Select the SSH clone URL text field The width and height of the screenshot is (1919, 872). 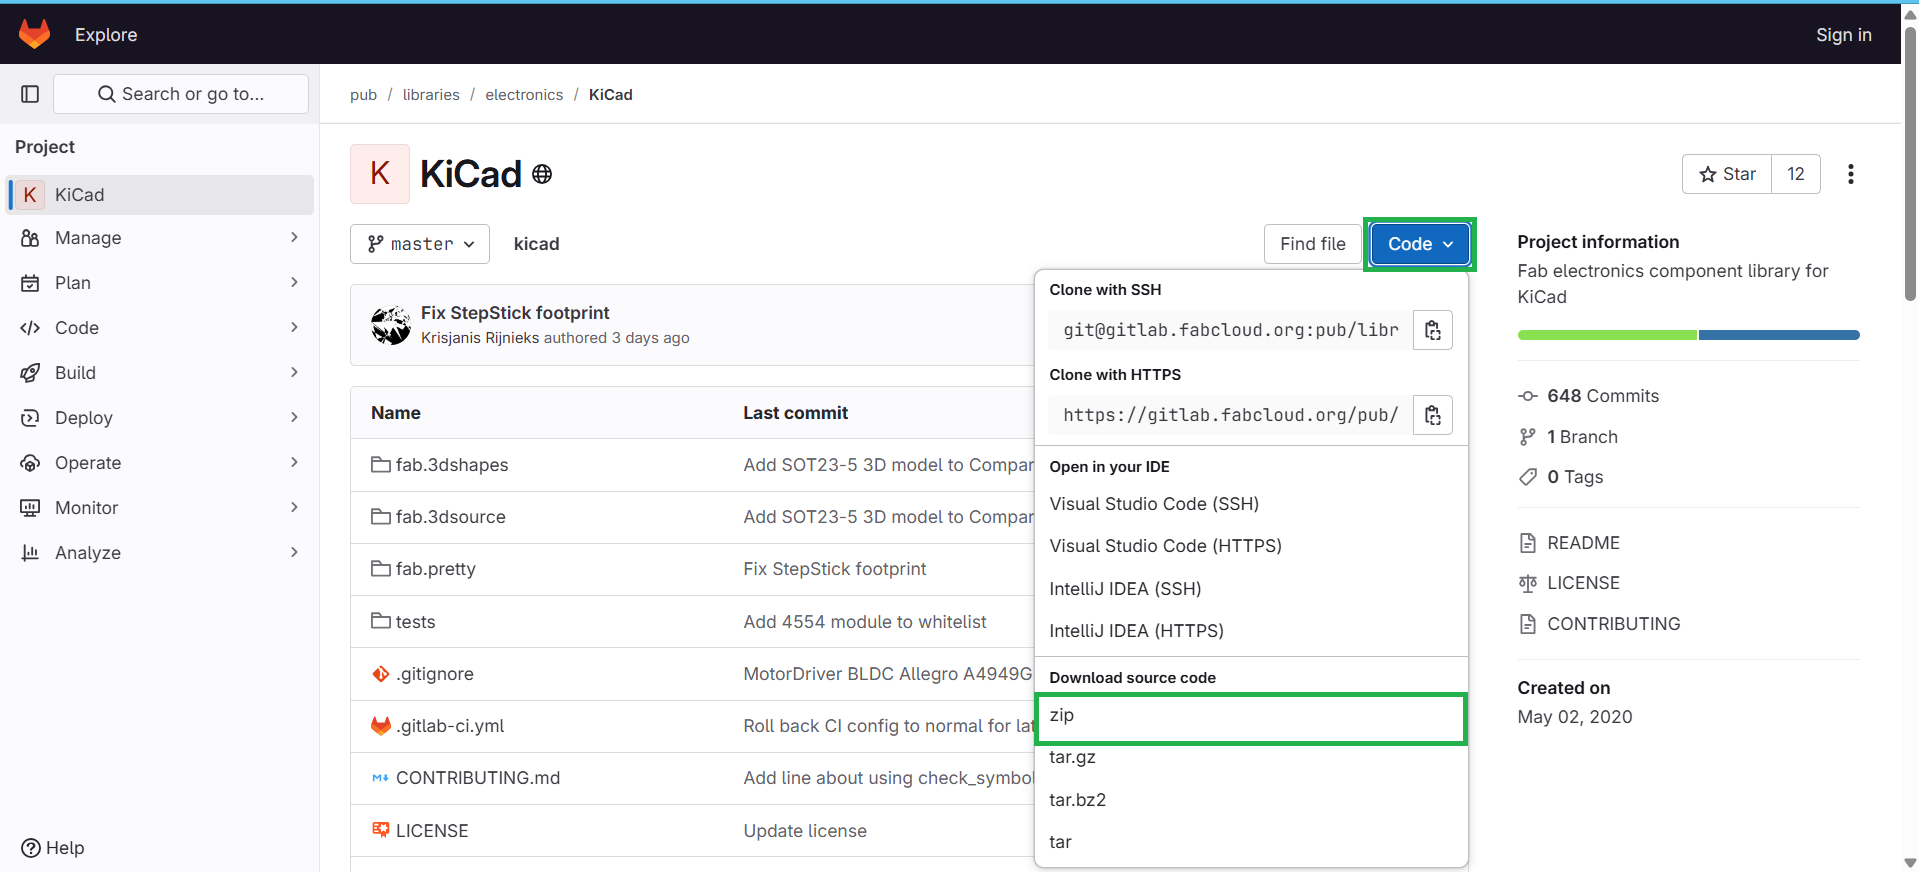point(1231,330)
